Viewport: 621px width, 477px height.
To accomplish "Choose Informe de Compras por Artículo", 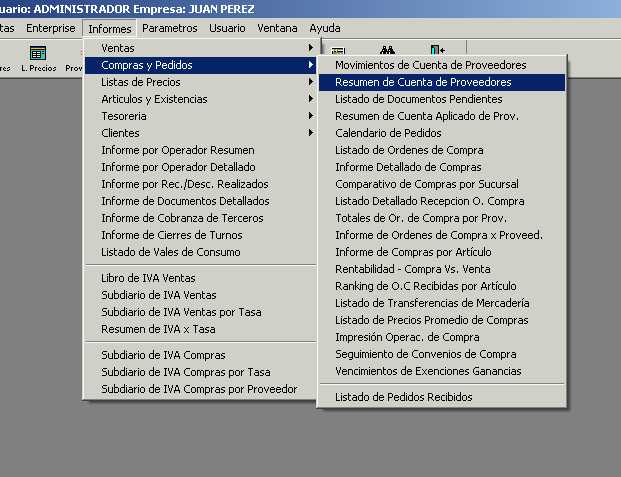I will click(442, 252).
